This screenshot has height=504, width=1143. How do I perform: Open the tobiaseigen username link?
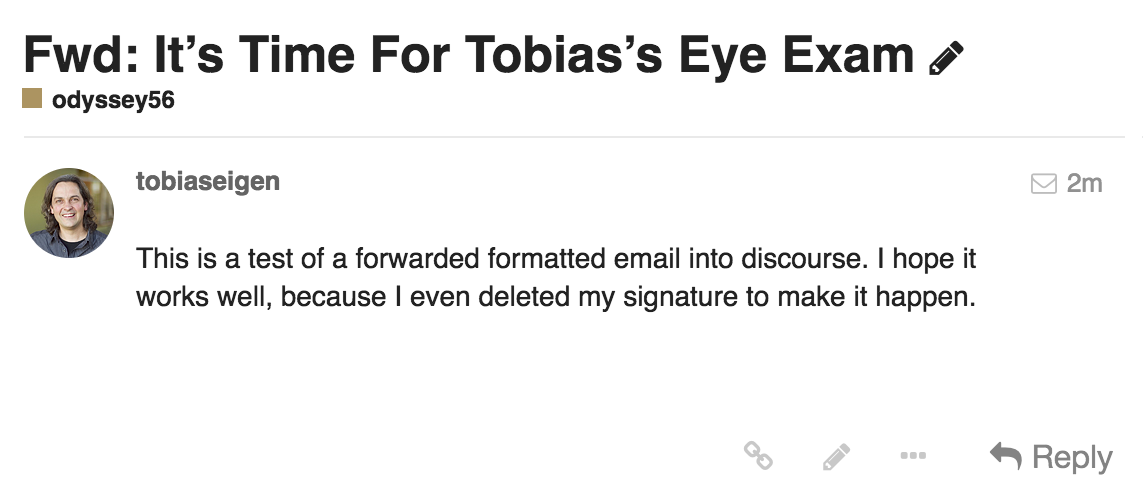click(208, 182)
